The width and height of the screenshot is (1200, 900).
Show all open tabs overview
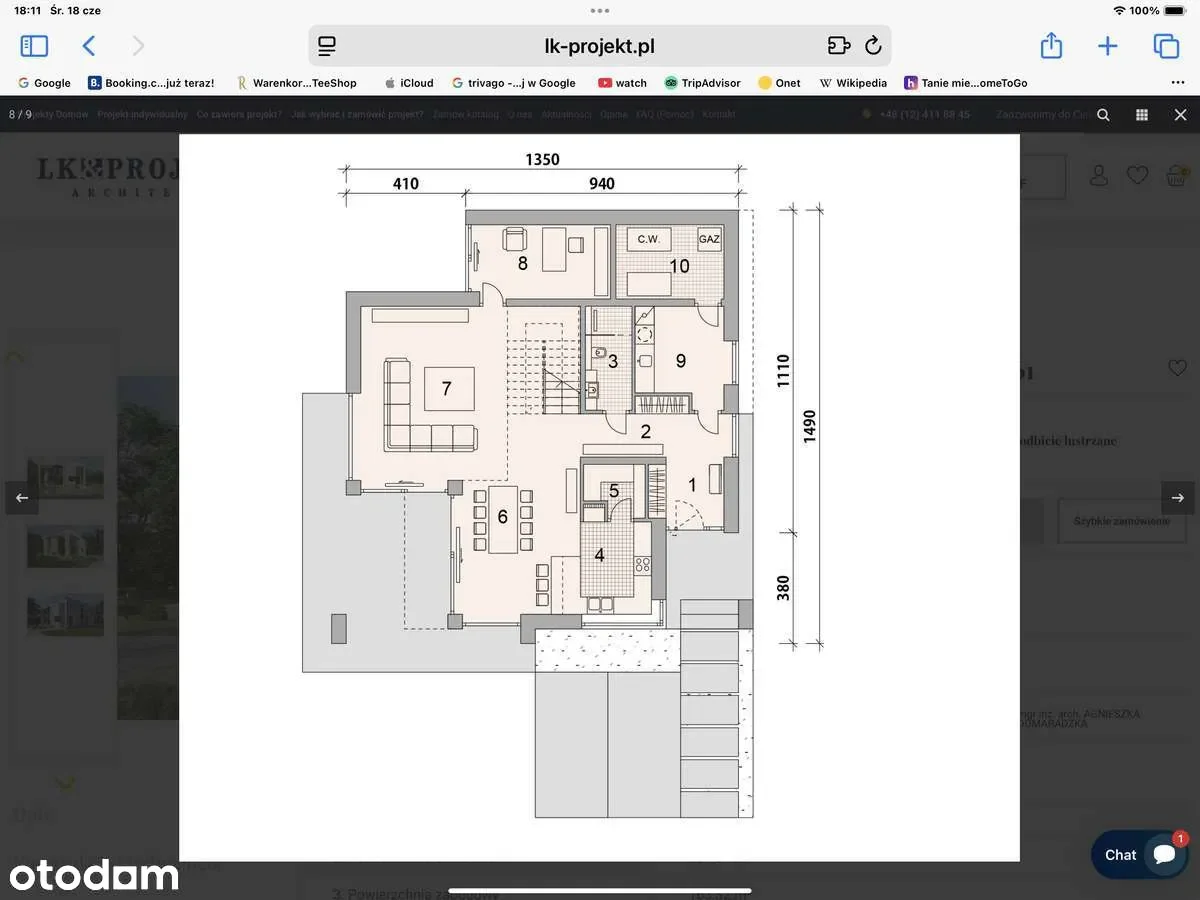[x=1165, y=46]
